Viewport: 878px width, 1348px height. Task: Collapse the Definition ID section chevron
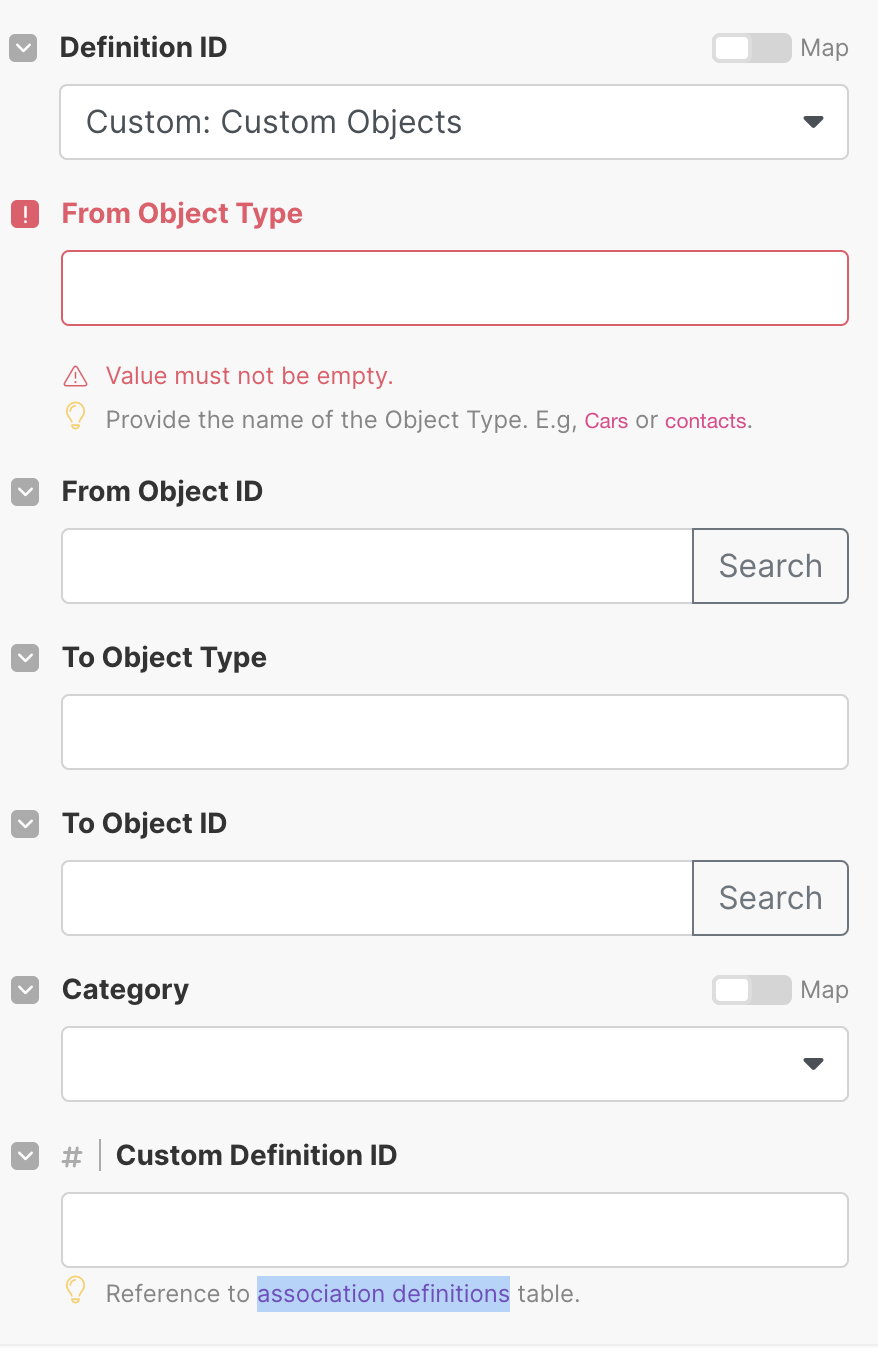[23, 47]
